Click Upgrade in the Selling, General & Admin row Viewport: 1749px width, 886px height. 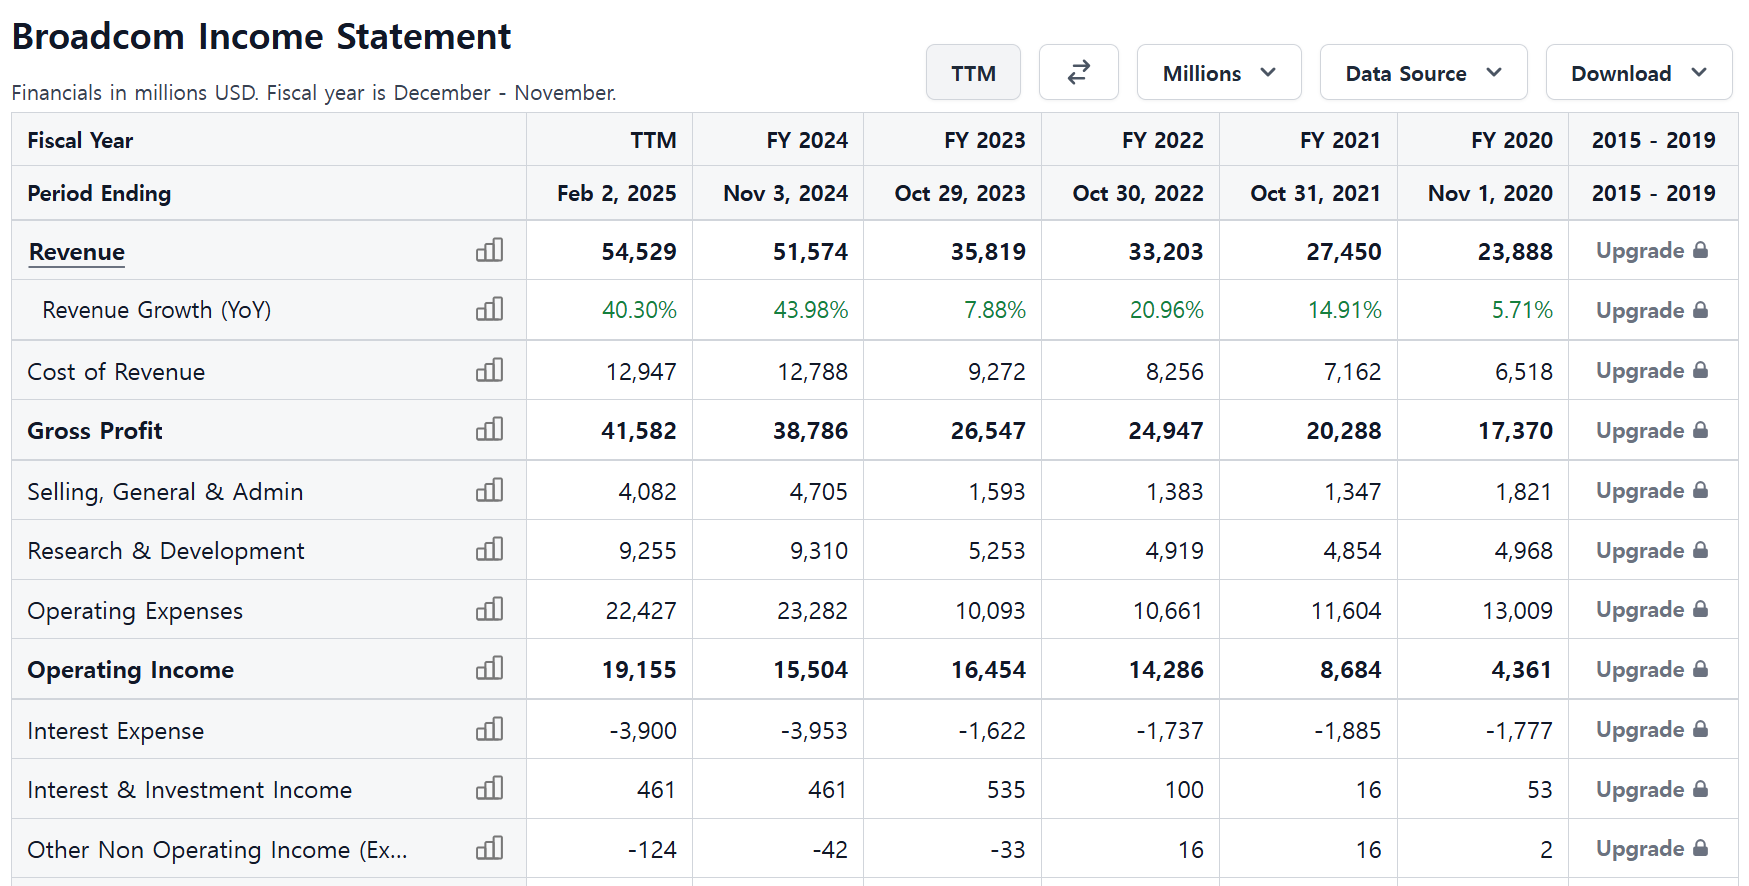pos(1652,491)
